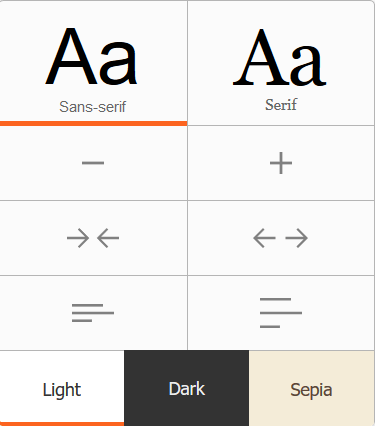
Task: Increase line height with spaced lines icon
Action: (281, 313)
